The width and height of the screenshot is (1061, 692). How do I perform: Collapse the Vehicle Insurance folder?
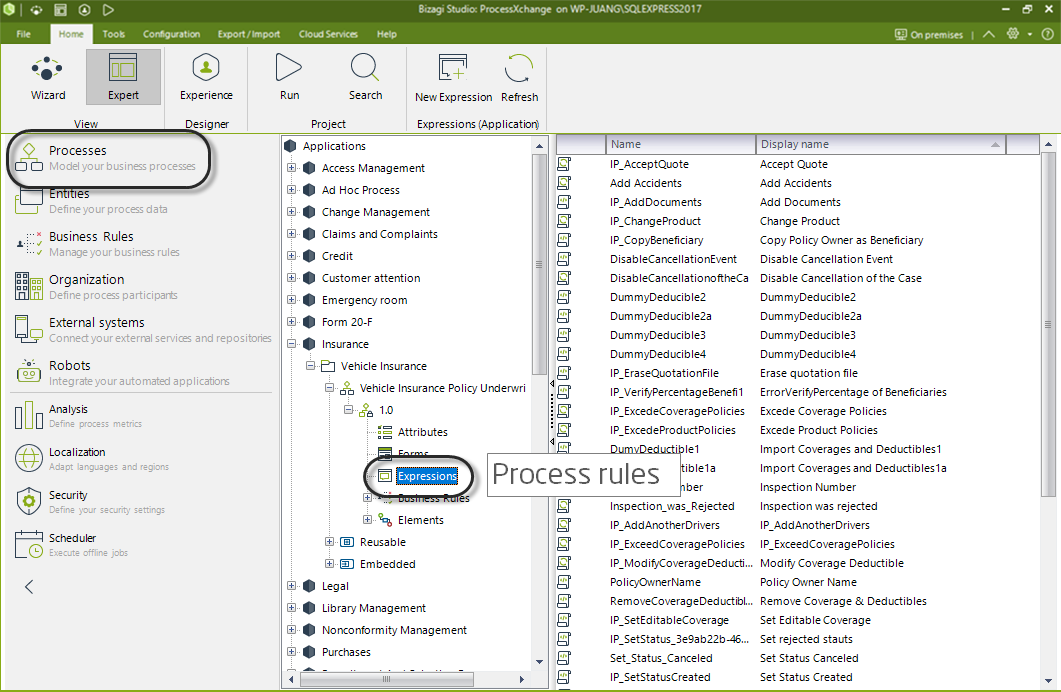[311, 366]
